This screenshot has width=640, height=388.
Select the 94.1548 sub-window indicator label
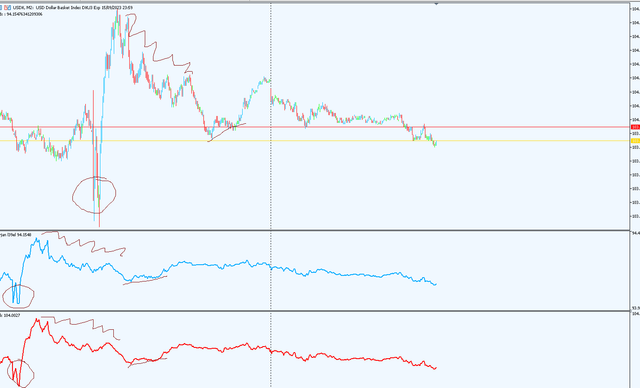16,235
